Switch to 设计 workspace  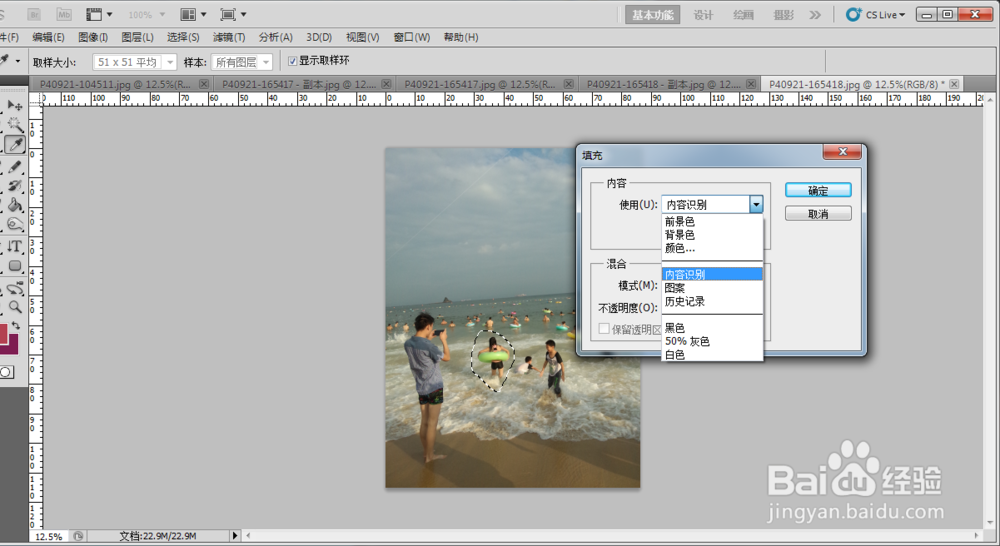point(703,15)
